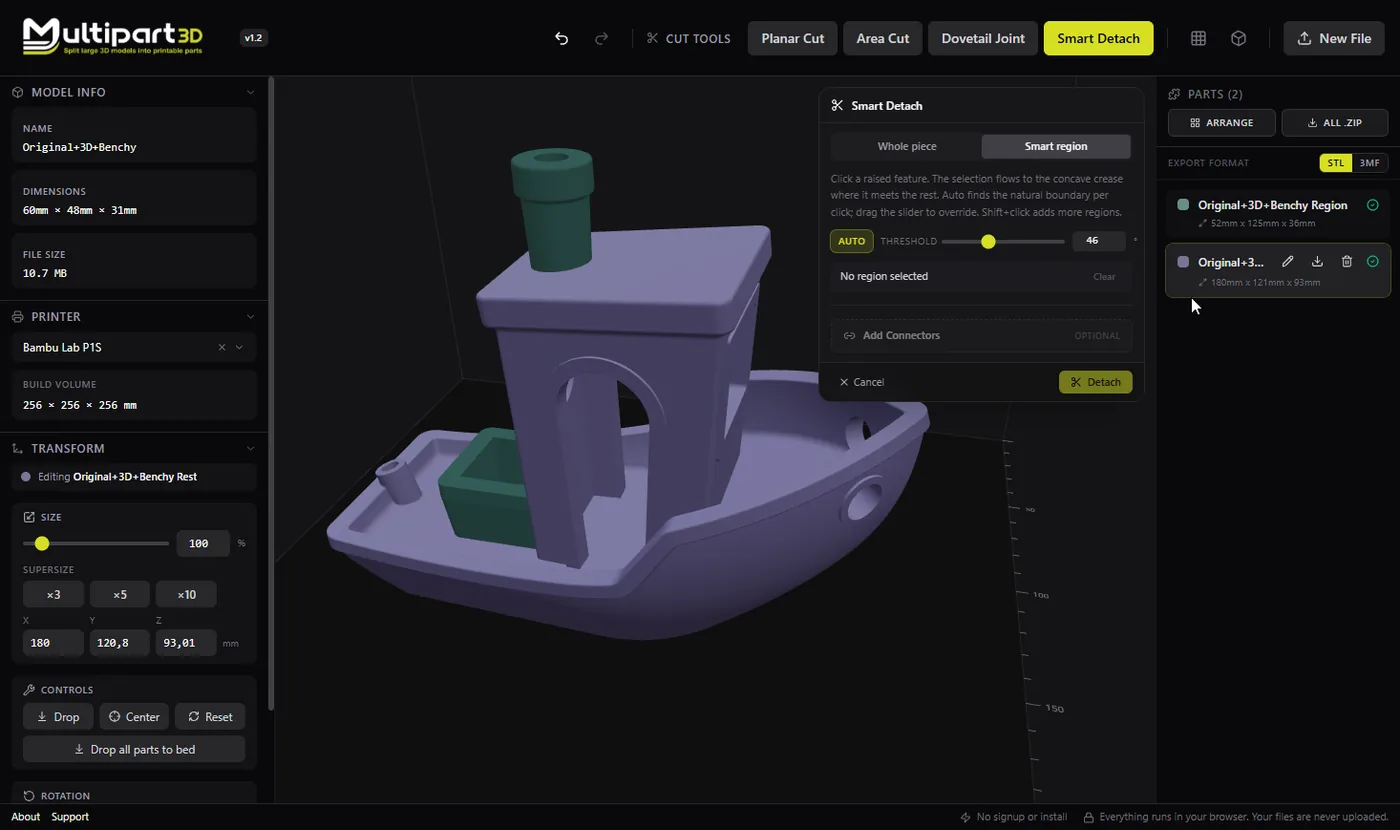Click the threshold value field showing 46
The height and width of the screenshot is (830, 1400).
tap(1099, 241)
